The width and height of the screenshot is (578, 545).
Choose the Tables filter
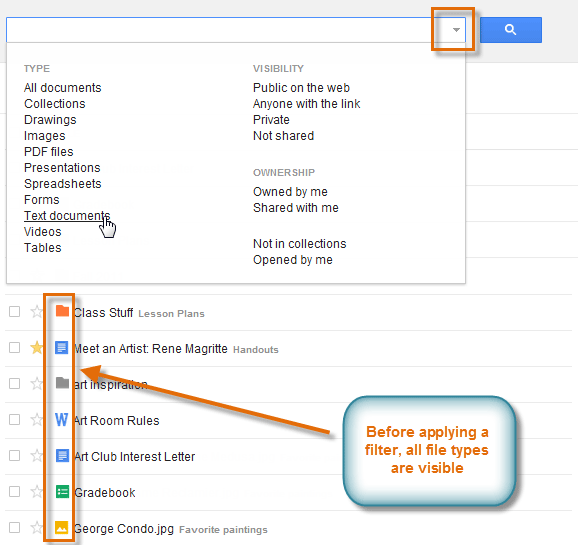pyautogui.click(x=42, y=248)
